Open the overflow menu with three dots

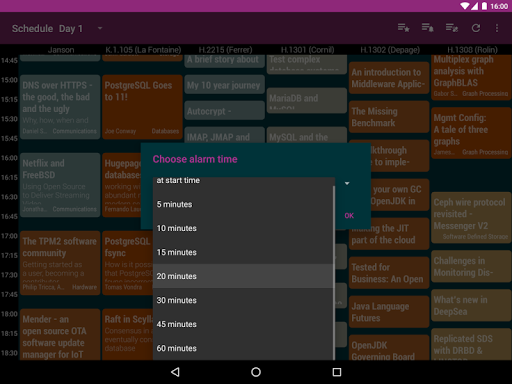point(497,28)
